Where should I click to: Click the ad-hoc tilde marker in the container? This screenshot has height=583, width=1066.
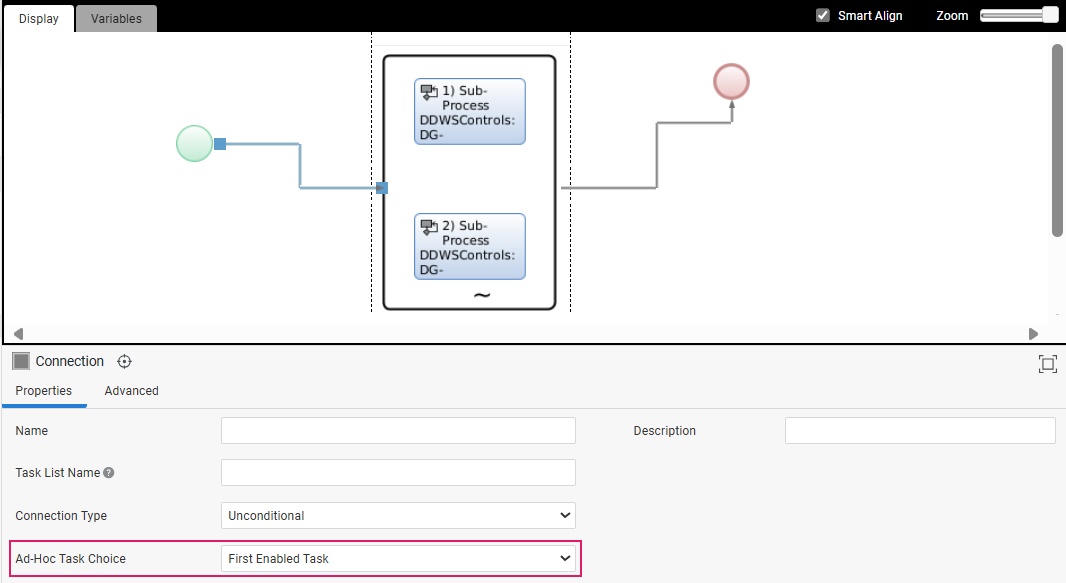pyautogui.click(x=481, y=296)
